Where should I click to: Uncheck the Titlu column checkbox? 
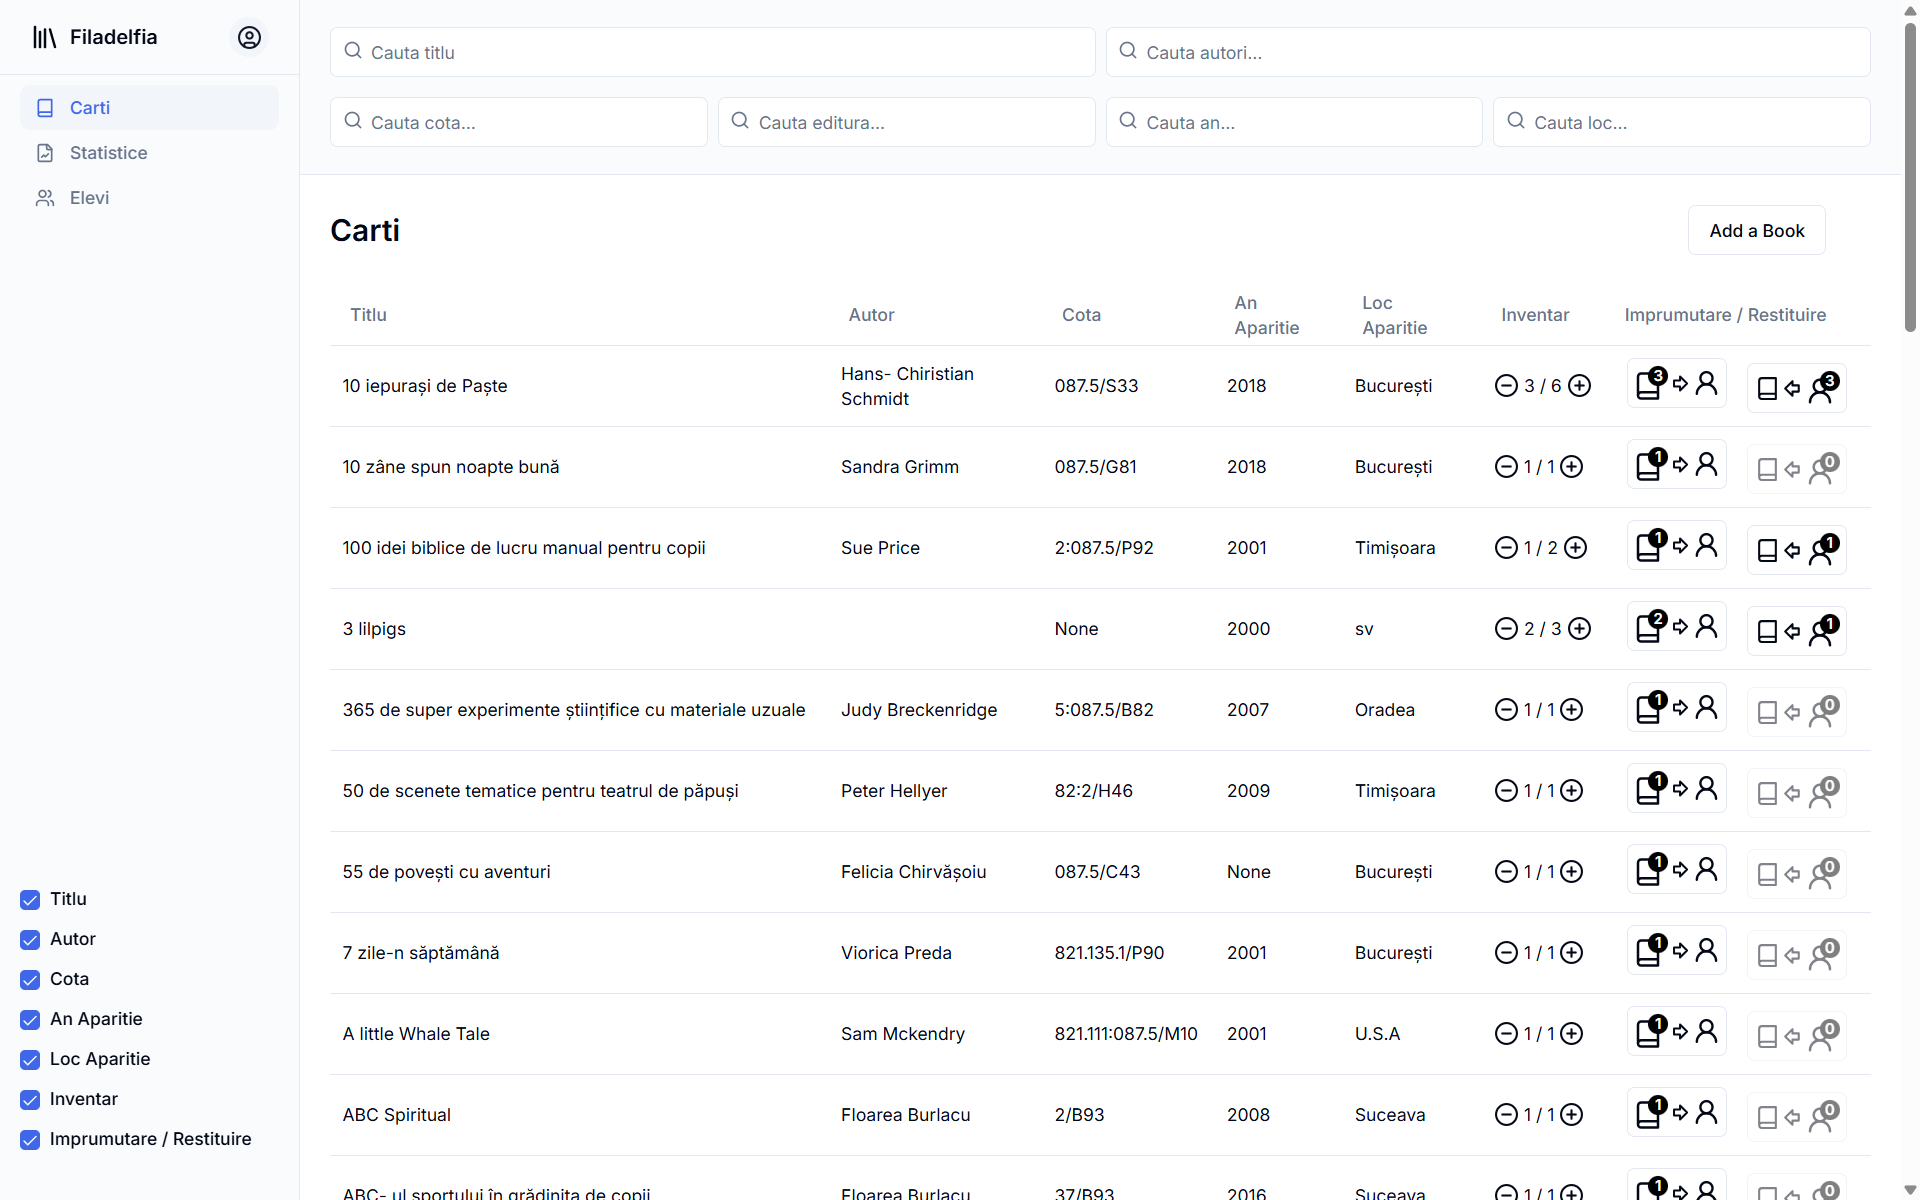30,900
